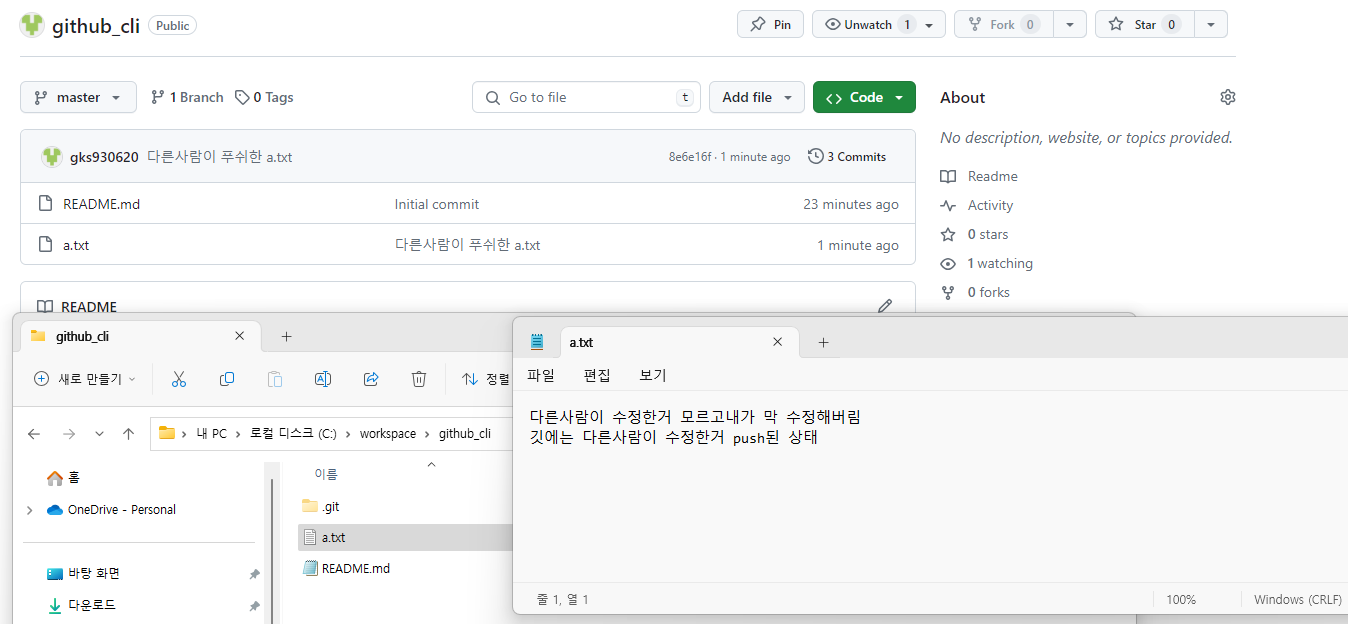This screenshot has width=1348, height=624.
Task: Click the Share icon in Explorer toolbar
Action: (x=371, y=379)
